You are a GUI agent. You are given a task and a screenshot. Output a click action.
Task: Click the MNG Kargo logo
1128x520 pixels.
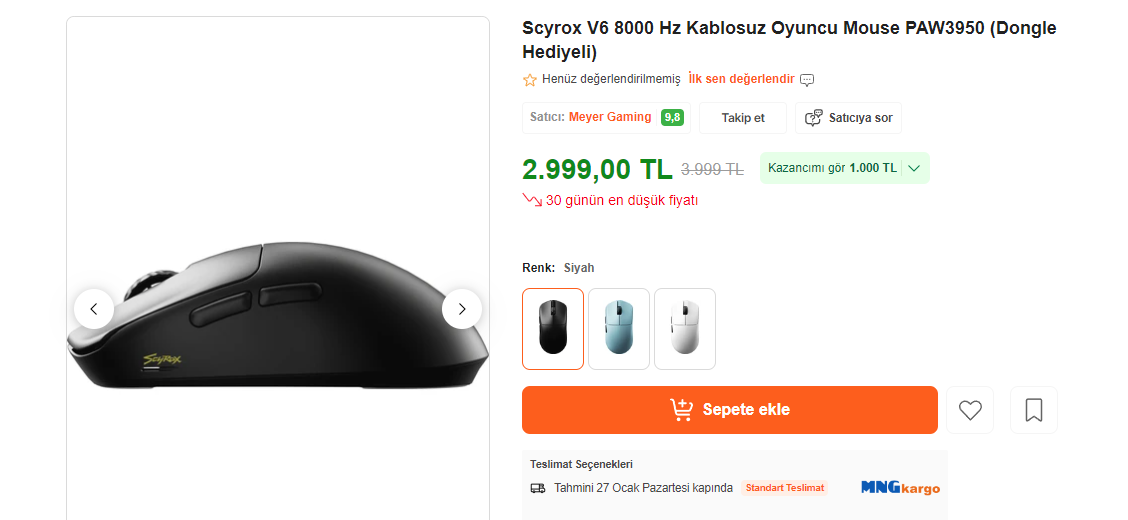click(900, 488)
